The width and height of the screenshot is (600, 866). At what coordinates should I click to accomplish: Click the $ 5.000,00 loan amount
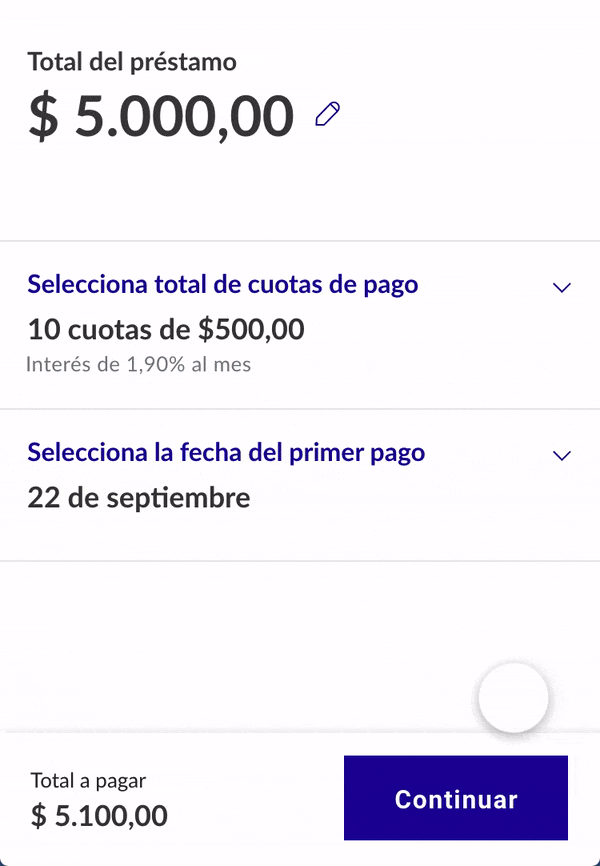click(161, 116)
